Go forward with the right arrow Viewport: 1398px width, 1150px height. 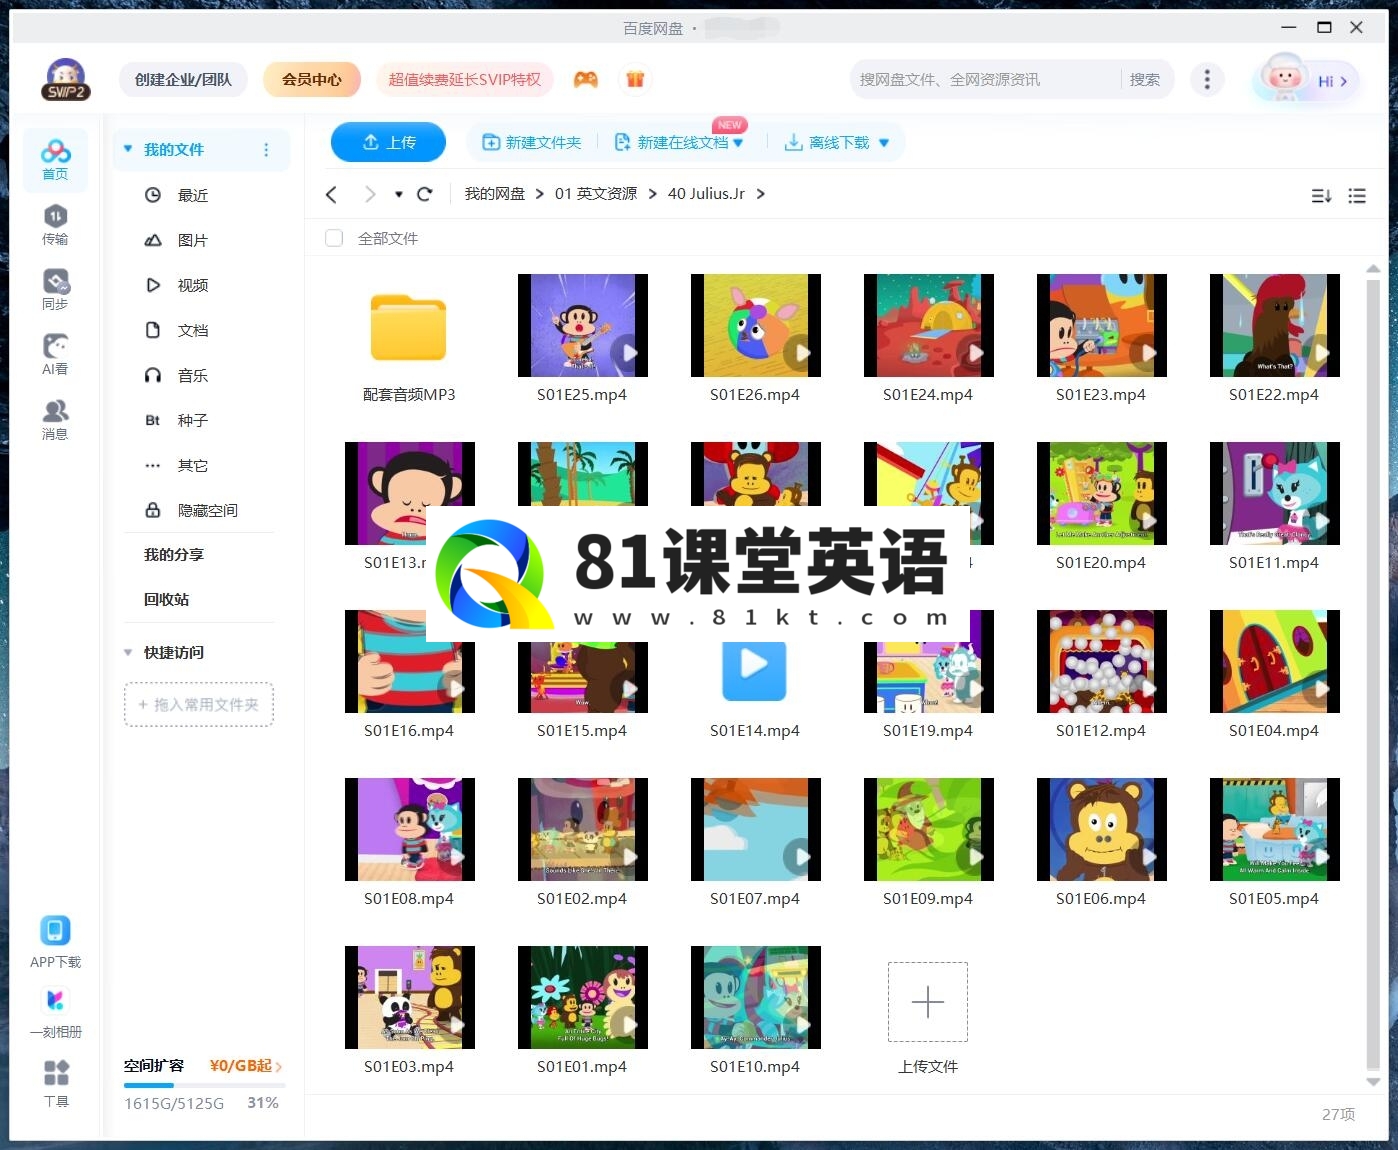(370, 194)
